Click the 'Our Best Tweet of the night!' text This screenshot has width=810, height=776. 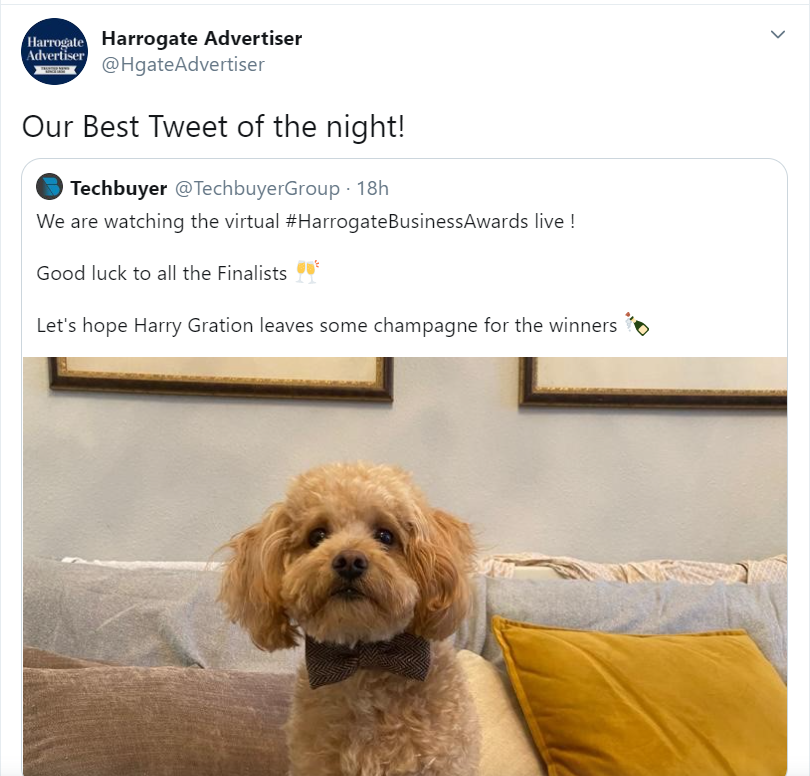(x=213, y=127)
